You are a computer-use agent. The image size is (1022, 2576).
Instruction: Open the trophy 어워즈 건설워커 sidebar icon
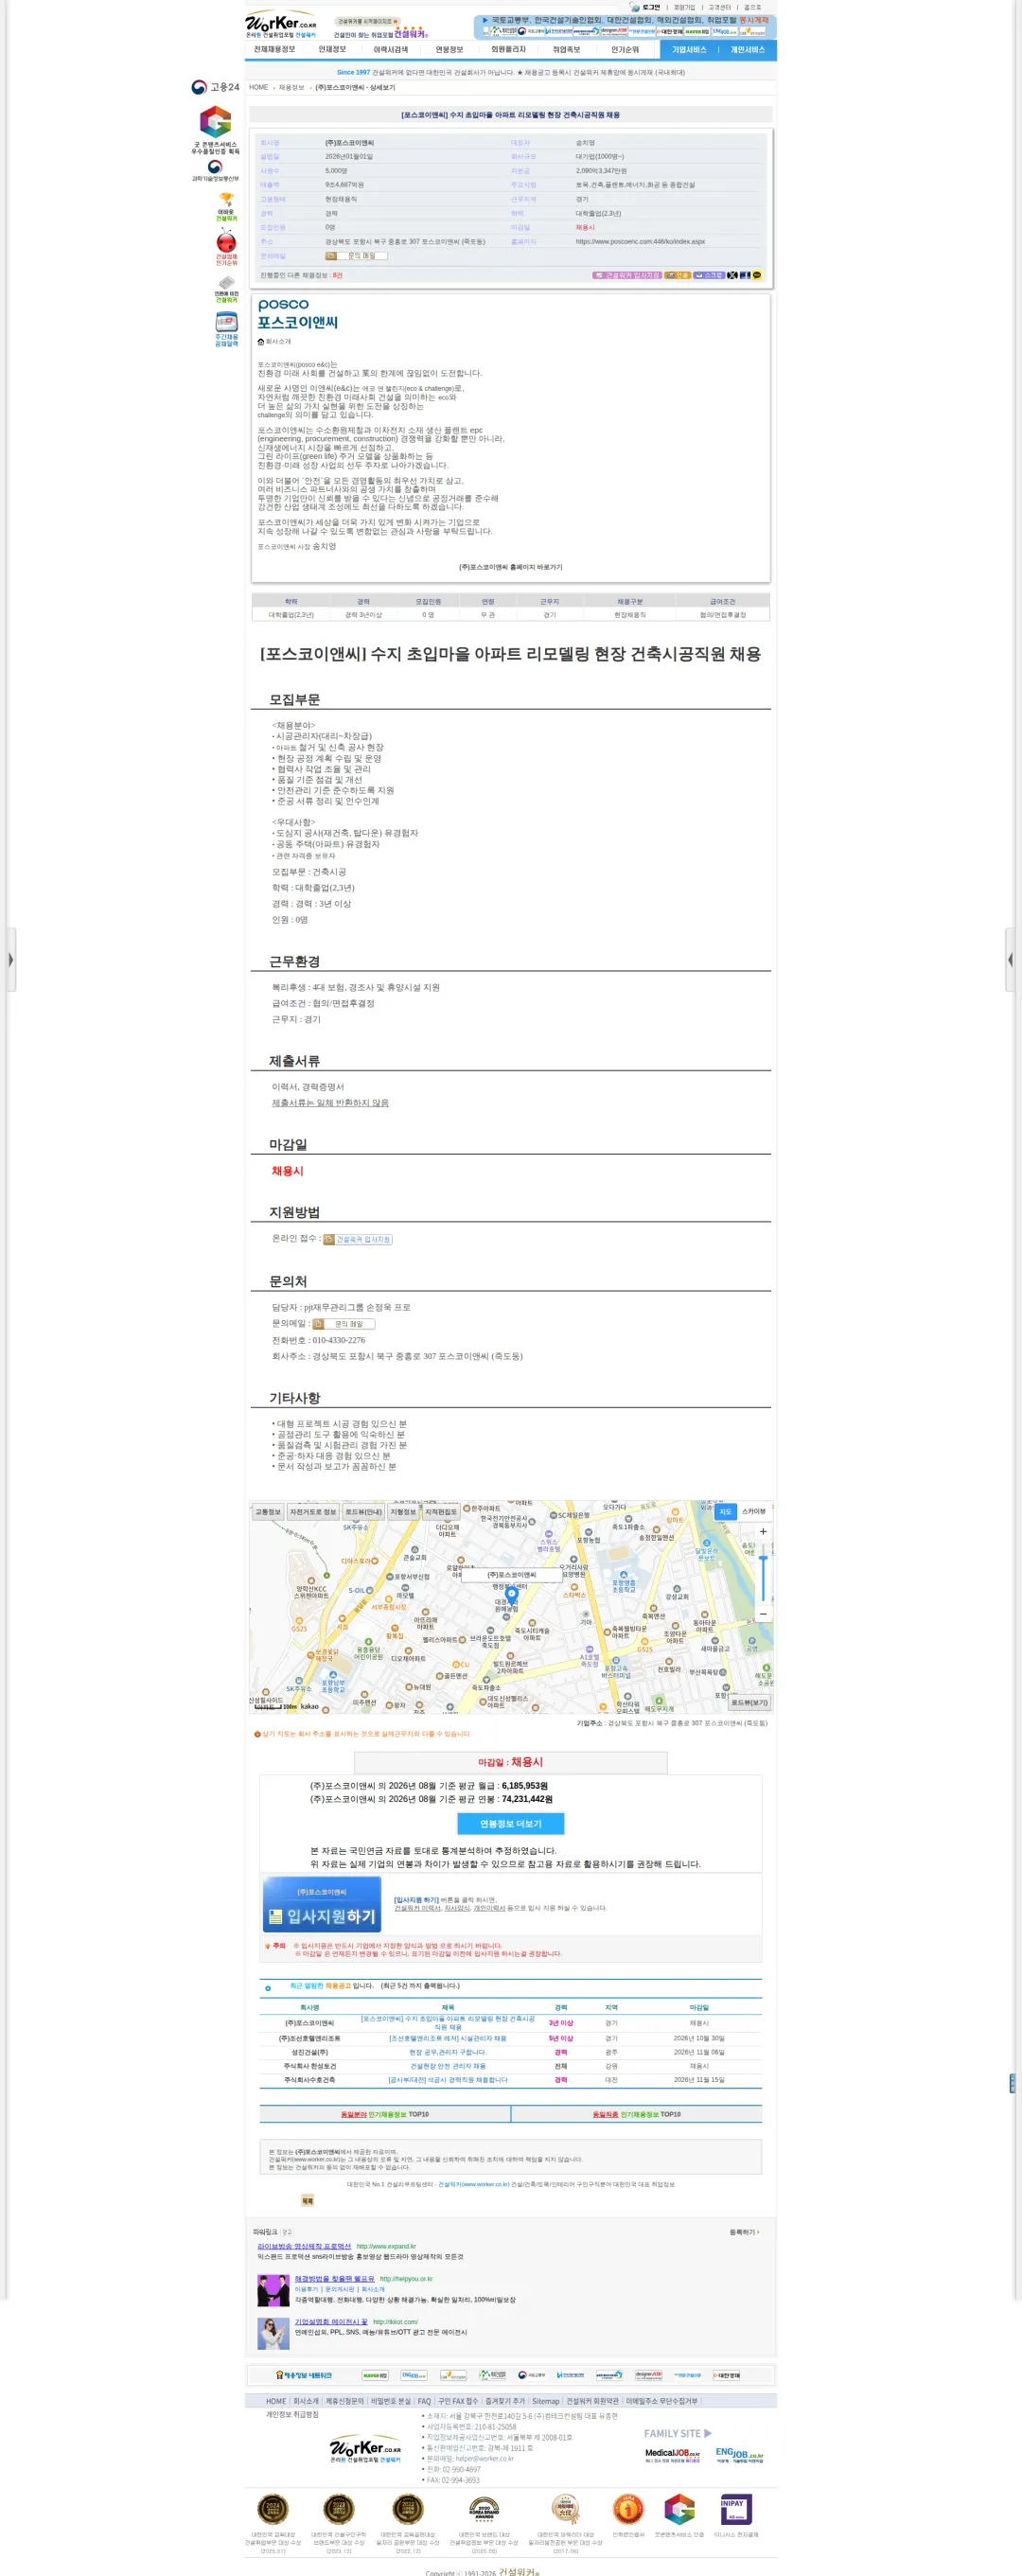tap(226, 206)
